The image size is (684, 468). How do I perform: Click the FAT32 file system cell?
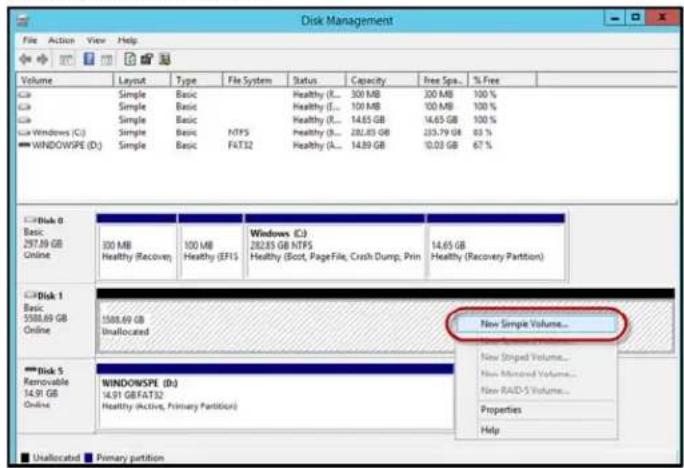click(x=240, y=145)
